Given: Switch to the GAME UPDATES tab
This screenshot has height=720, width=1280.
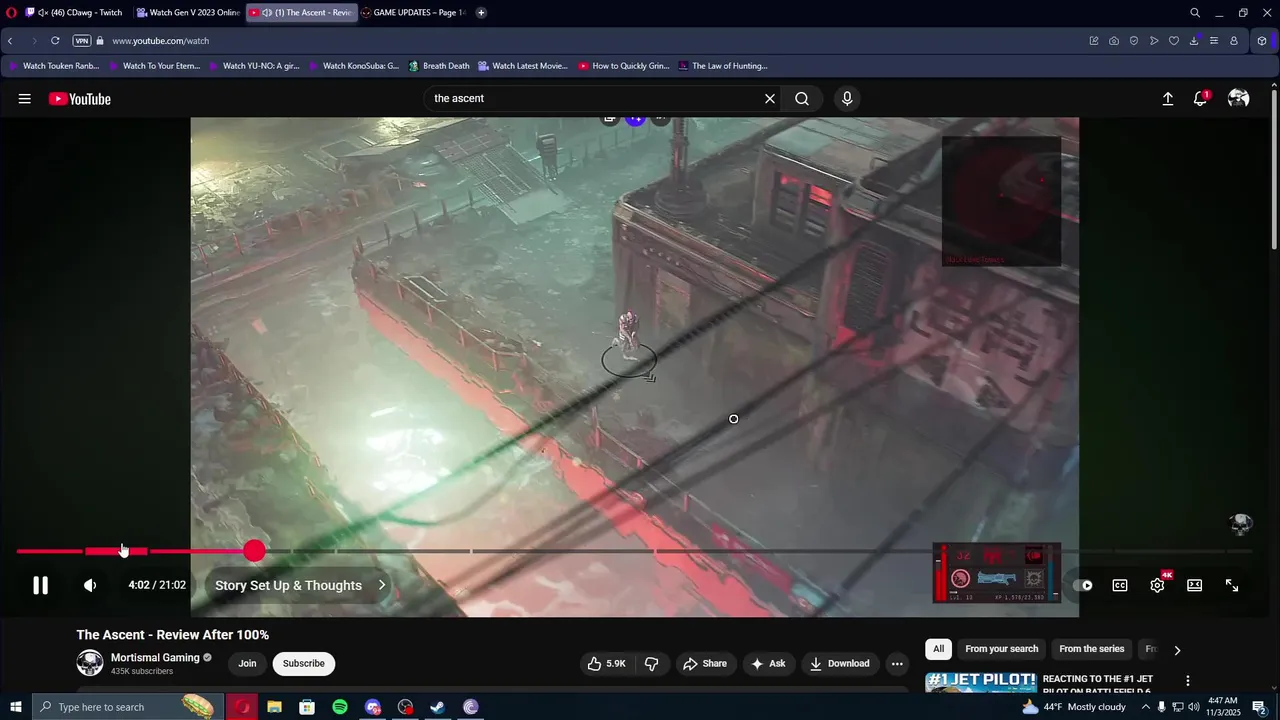Looking at the screenshot, I should [413, 13].
